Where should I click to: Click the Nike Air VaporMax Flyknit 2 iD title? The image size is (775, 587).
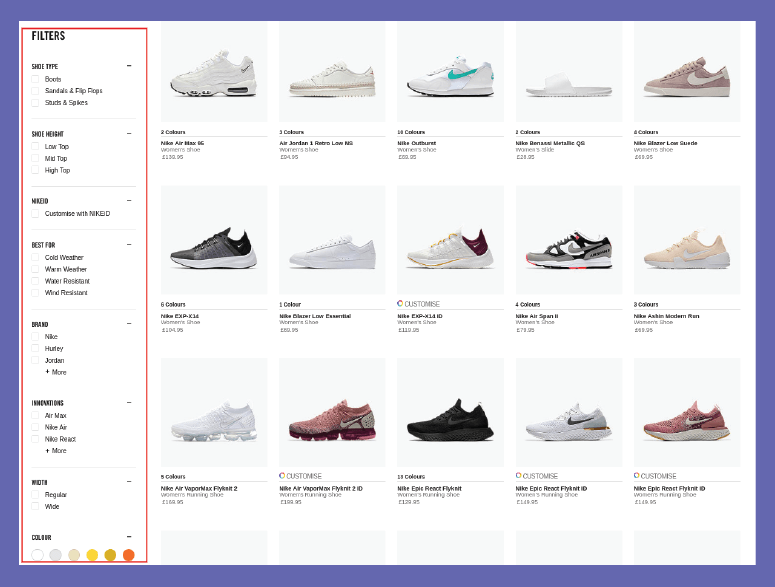[x=321, y=489]
